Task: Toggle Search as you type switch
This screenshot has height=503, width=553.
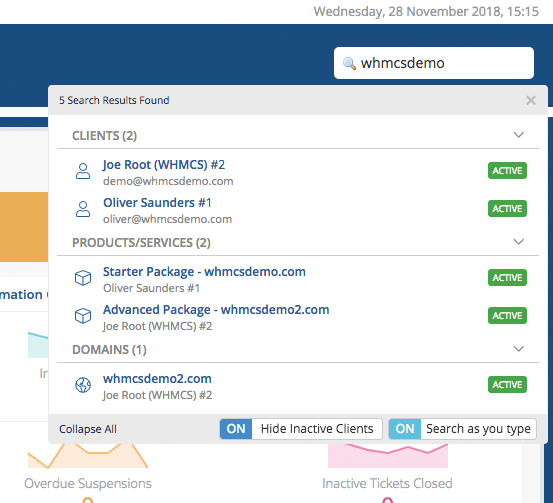Action: pos(462,429)
